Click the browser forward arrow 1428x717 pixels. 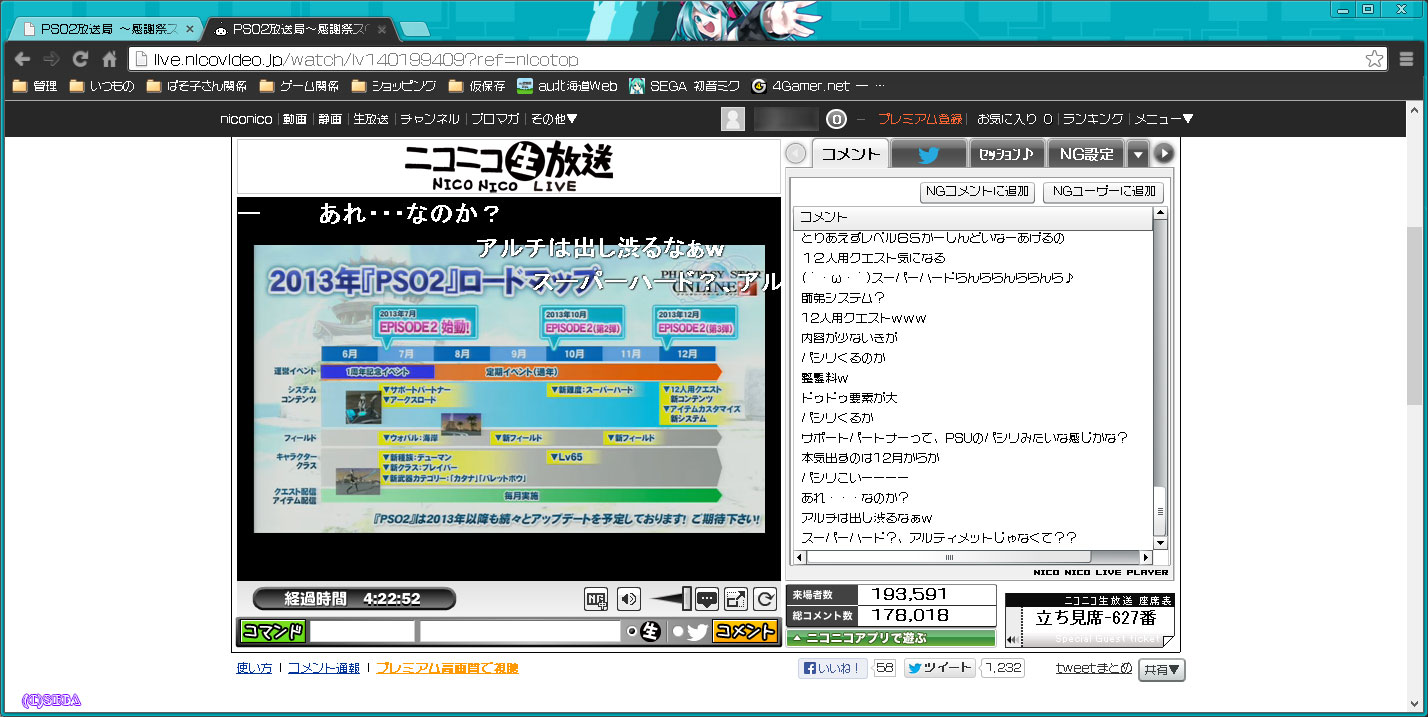[51, 59]
